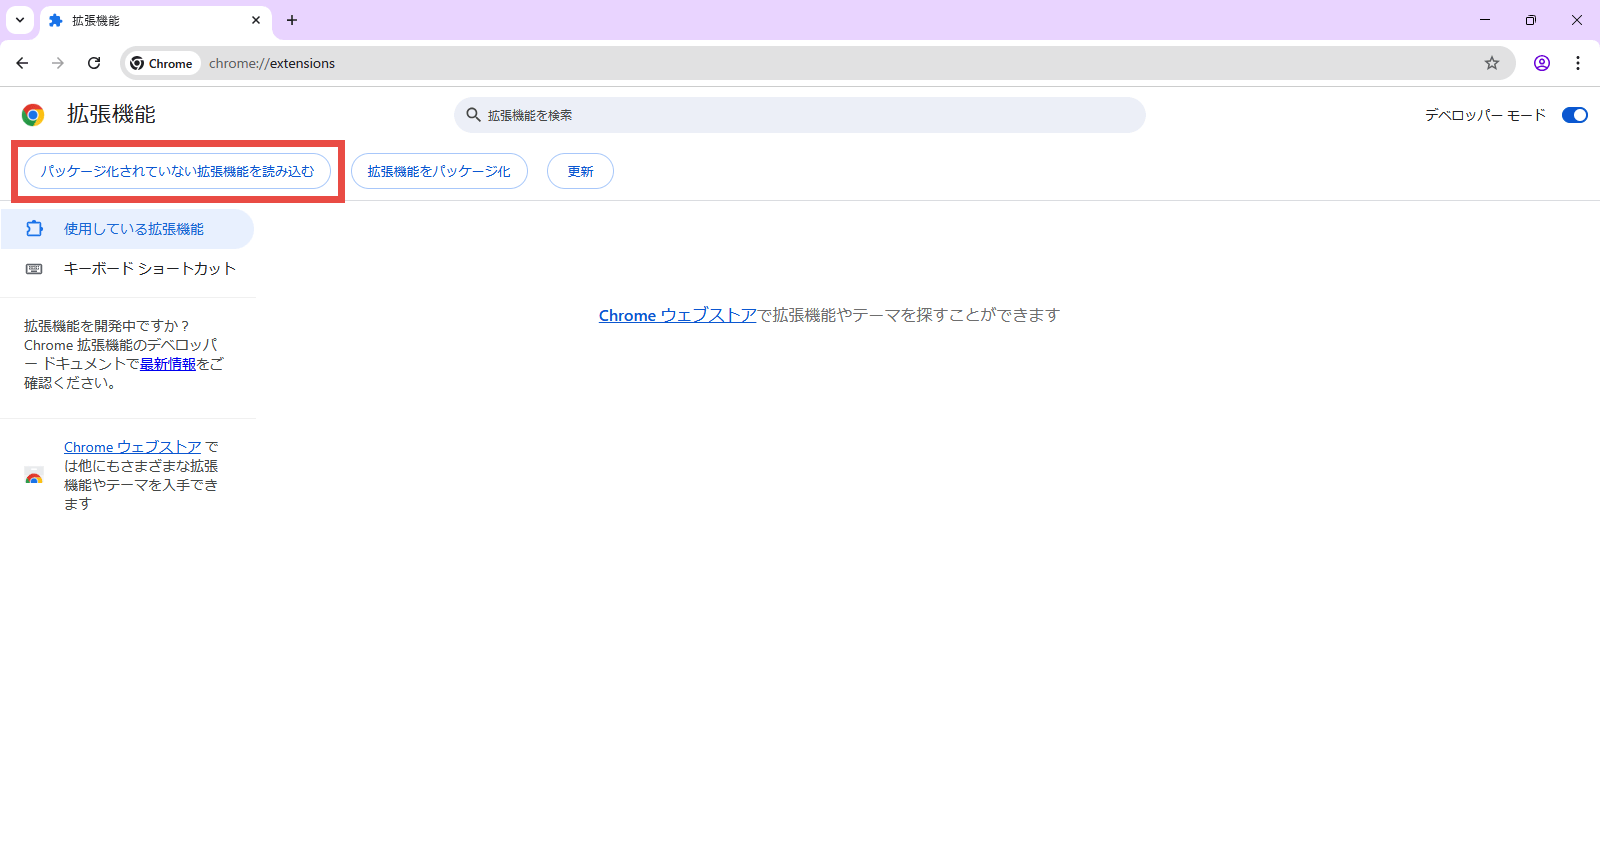Click the 拡張機能をパッケージ化 button
The height and width of the screenshot is (852, 1600).
point(439,171)
